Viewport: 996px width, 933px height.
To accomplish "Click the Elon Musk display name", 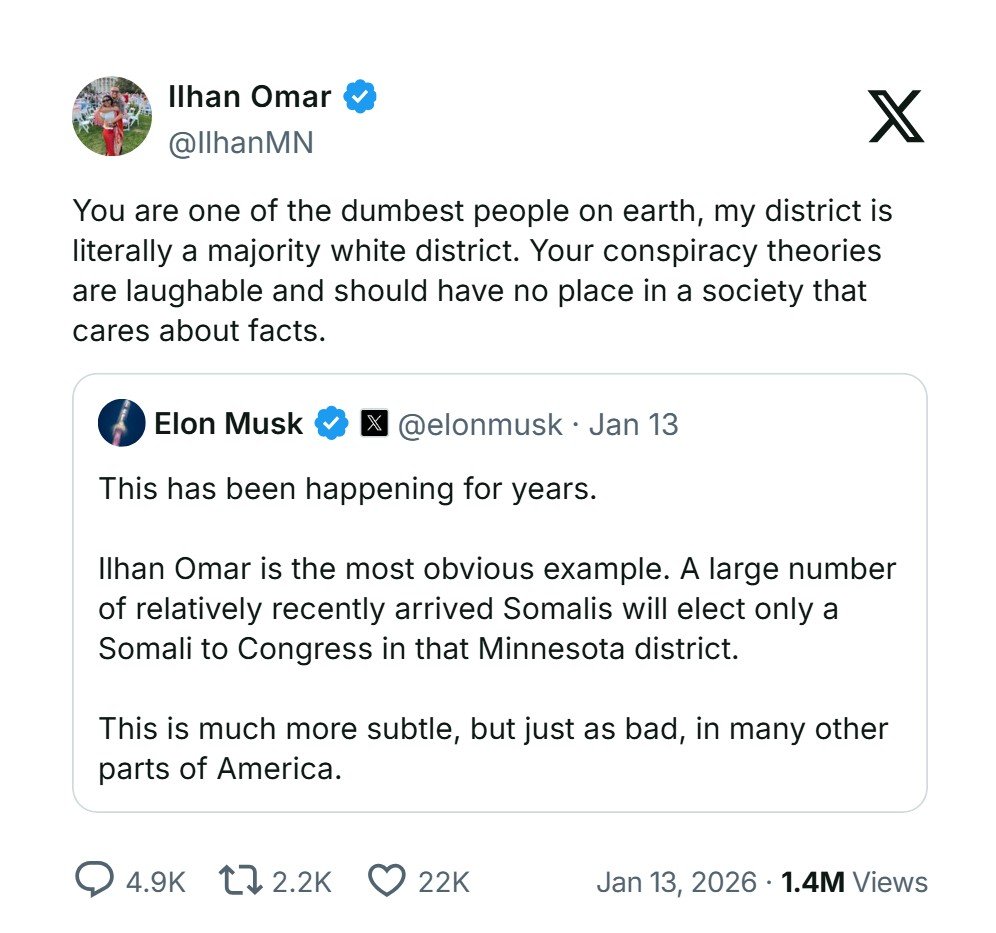I will (x=228, y=424).
